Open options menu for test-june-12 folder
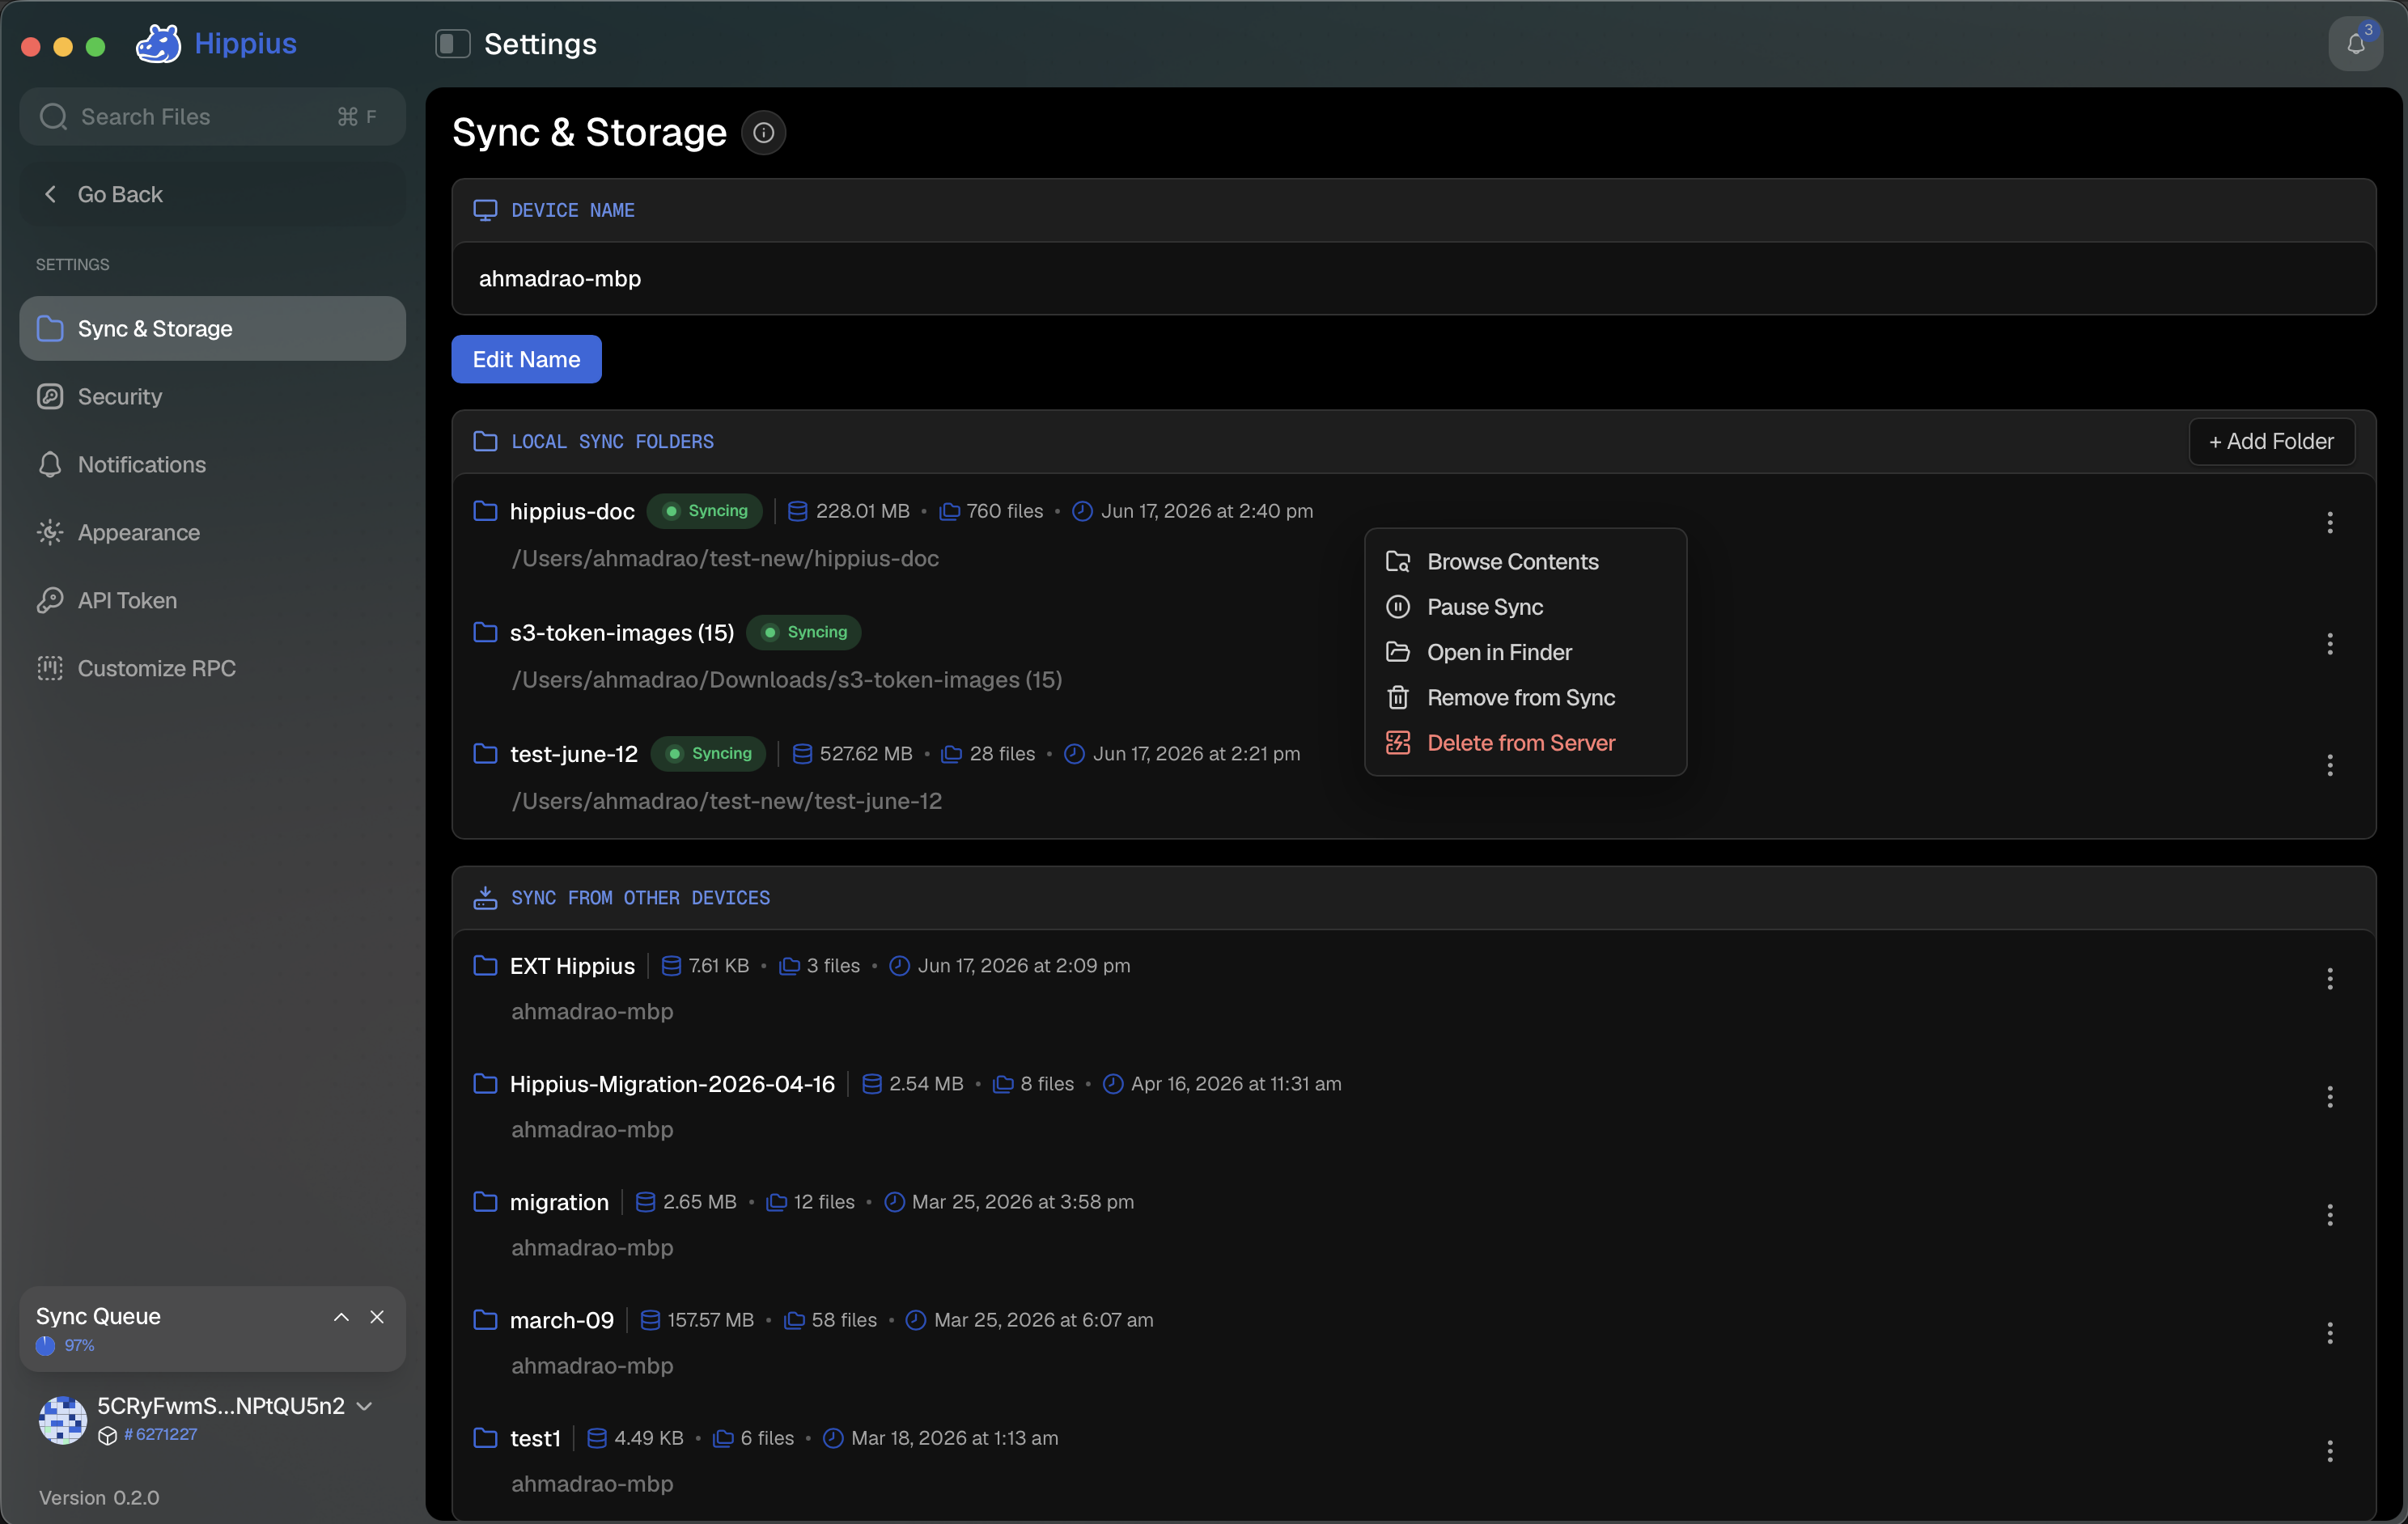 point(2329,765)
